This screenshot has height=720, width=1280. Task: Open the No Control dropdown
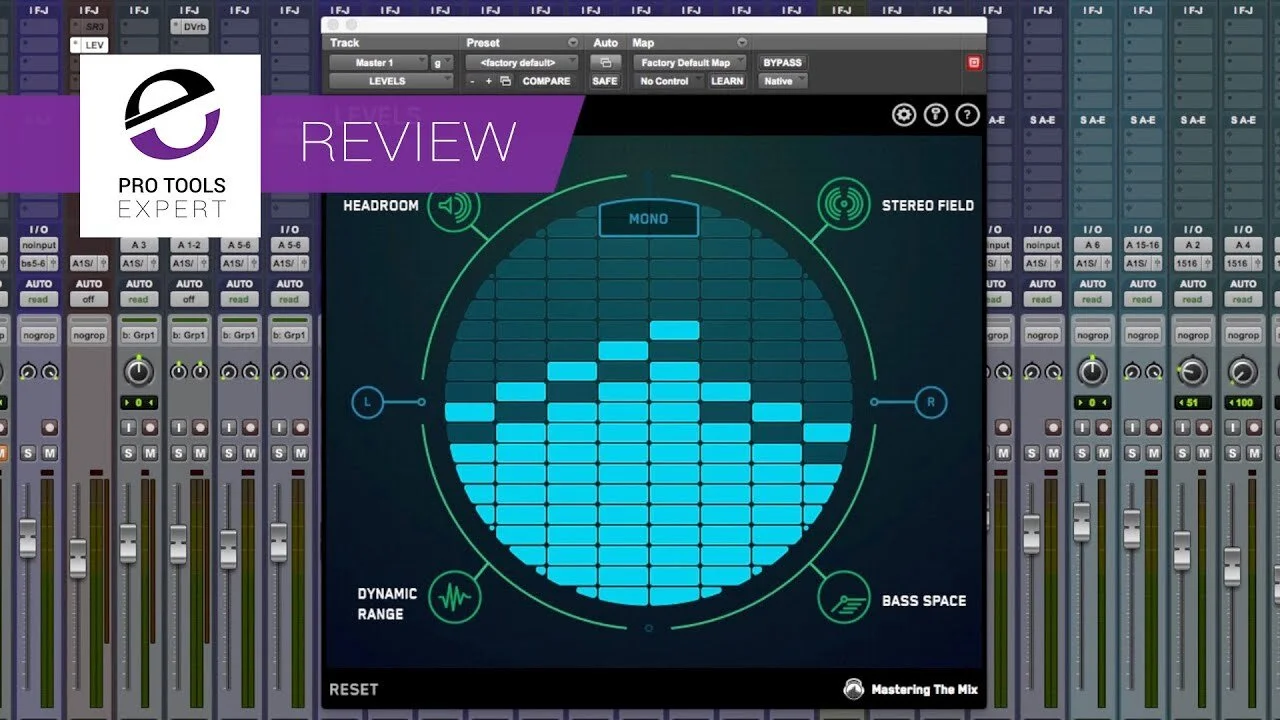[x=668, y=81]
